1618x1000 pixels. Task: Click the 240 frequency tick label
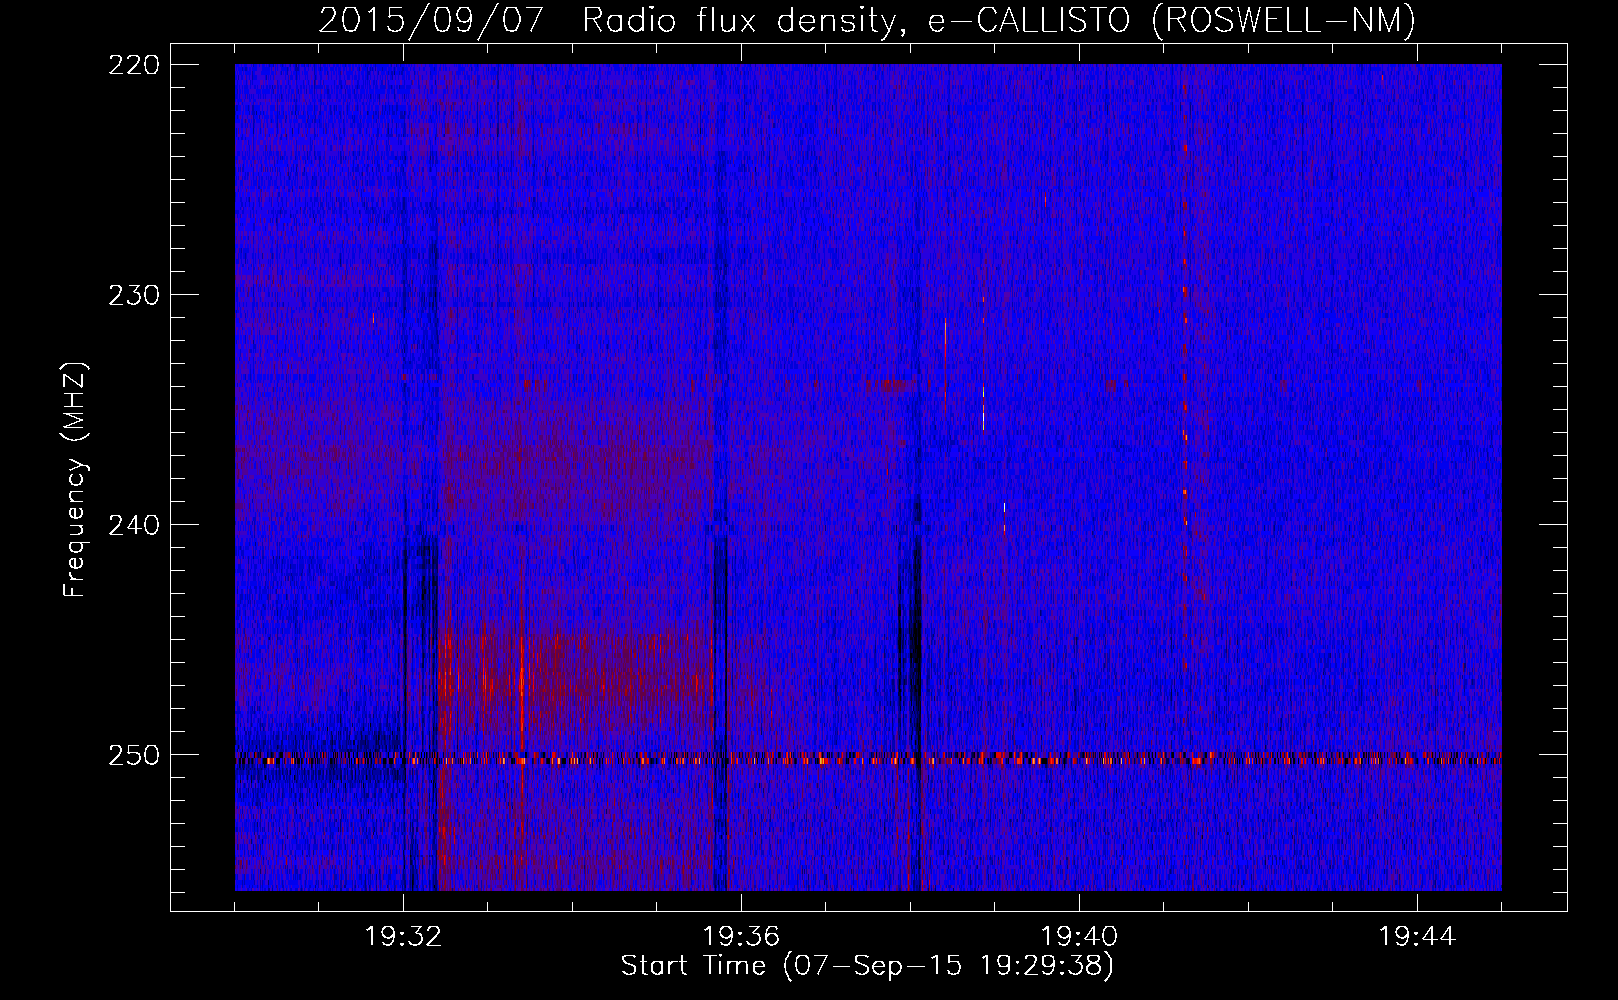[x=134, y=525]
